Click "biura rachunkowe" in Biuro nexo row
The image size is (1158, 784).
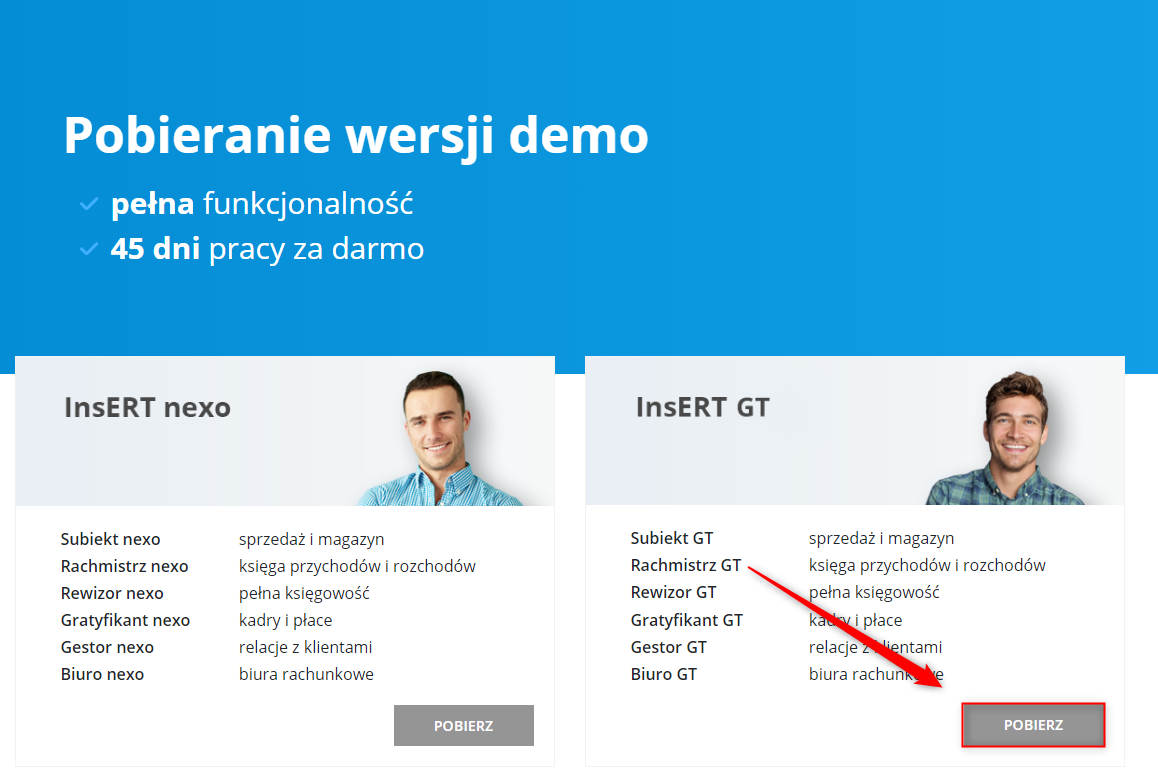(x=306, y=674)
